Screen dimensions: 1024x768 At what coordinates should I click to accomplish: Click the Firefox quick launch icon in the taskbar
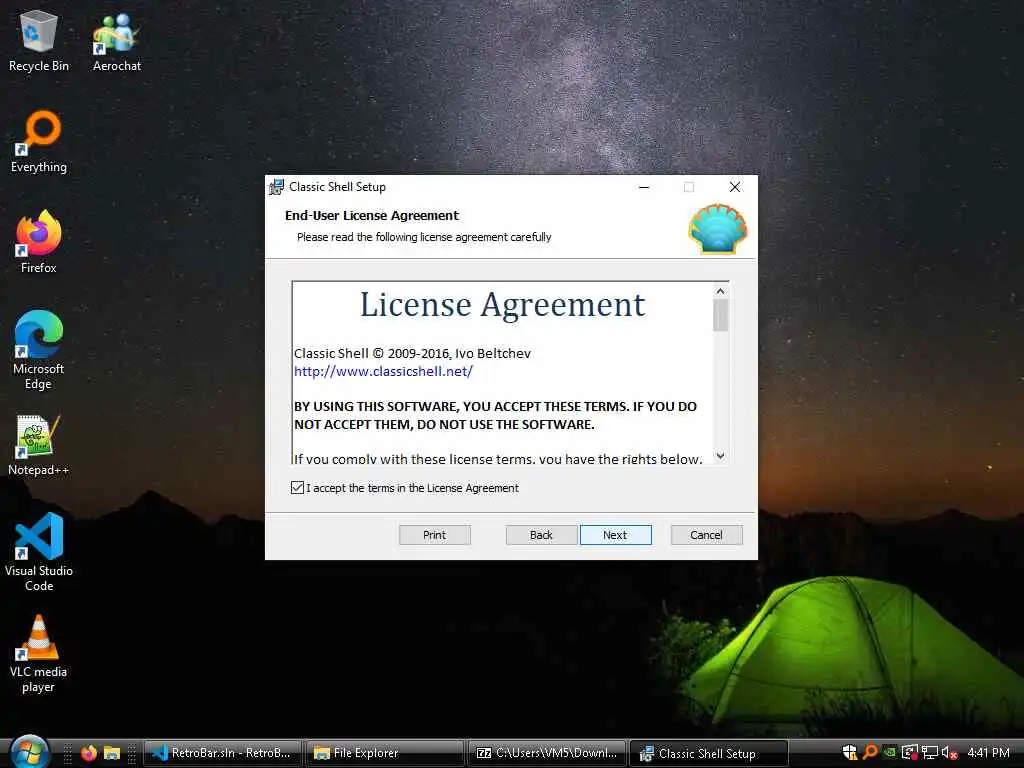[x=89, y=753]
